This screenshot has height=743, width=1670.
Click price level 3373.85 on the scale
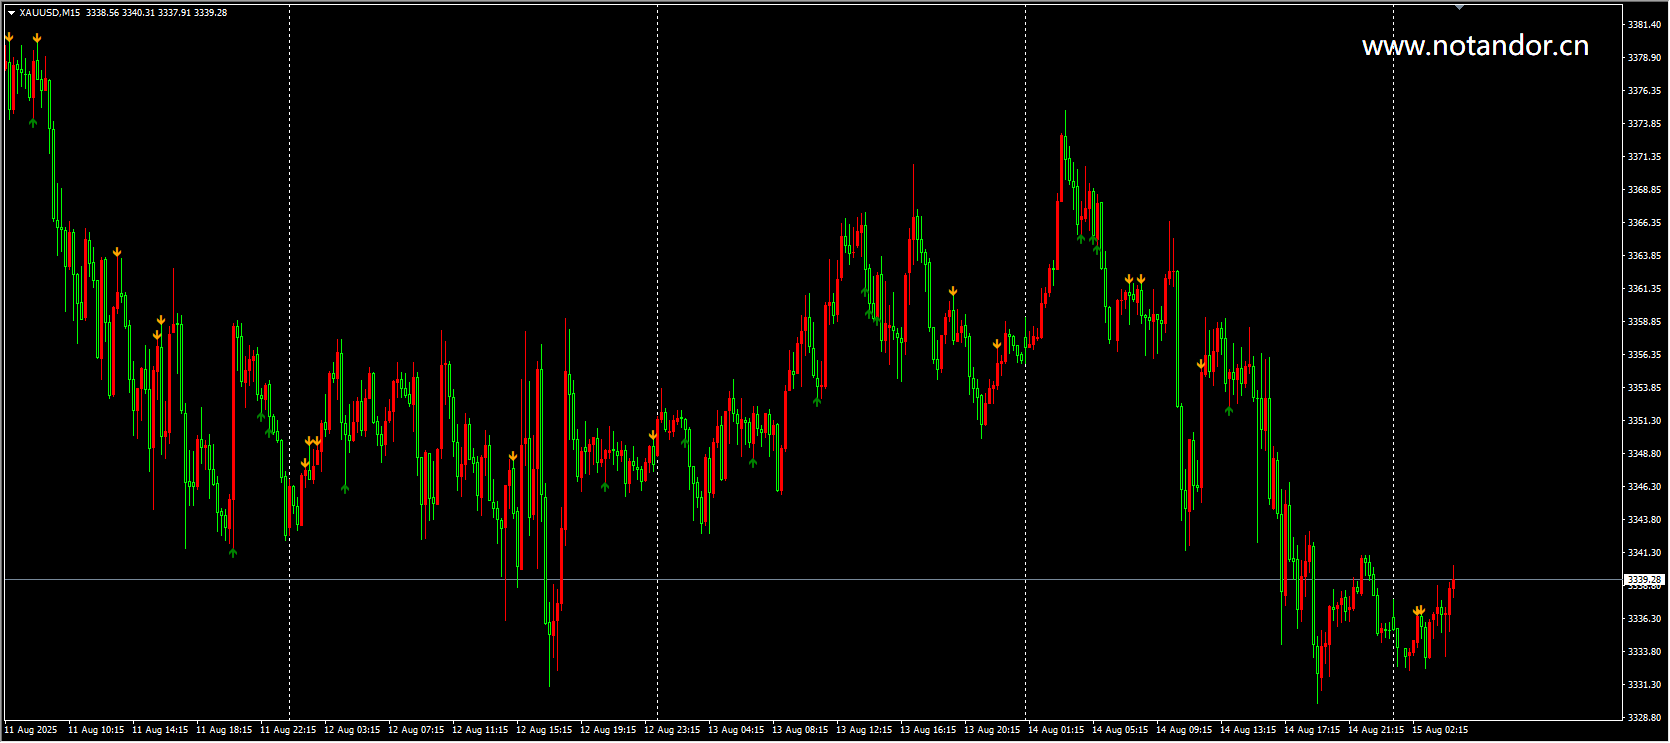coord(1644,123)
